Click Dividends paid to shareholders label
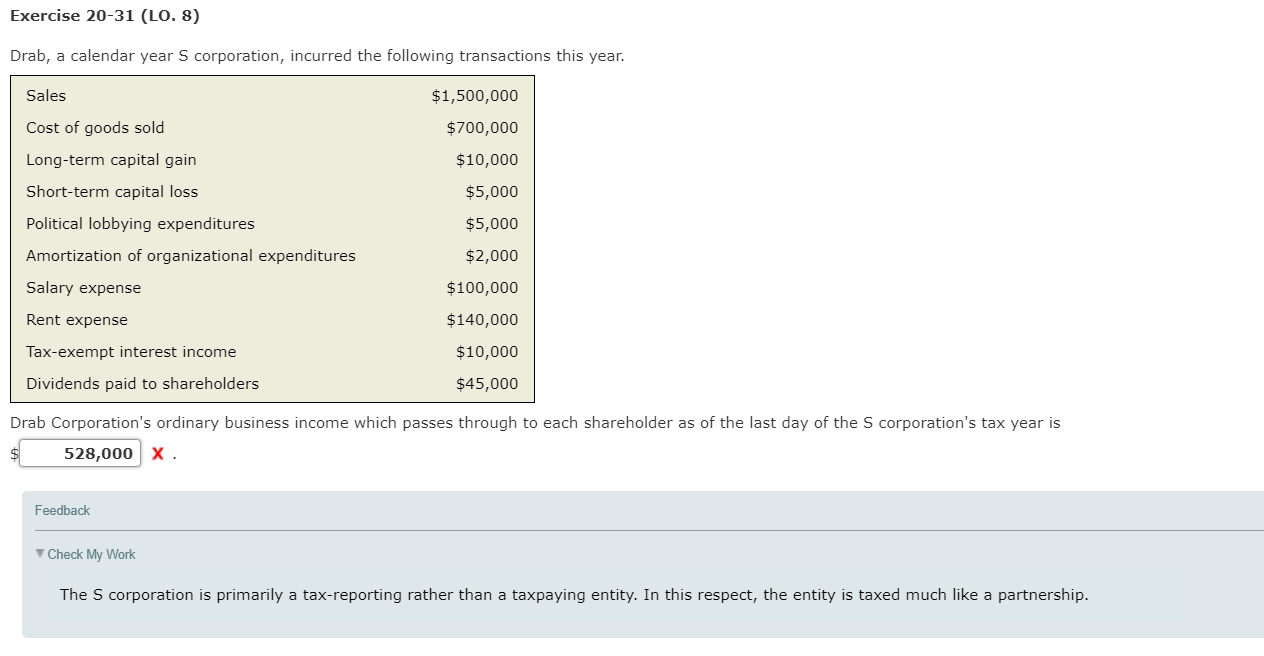 point(142,384)
